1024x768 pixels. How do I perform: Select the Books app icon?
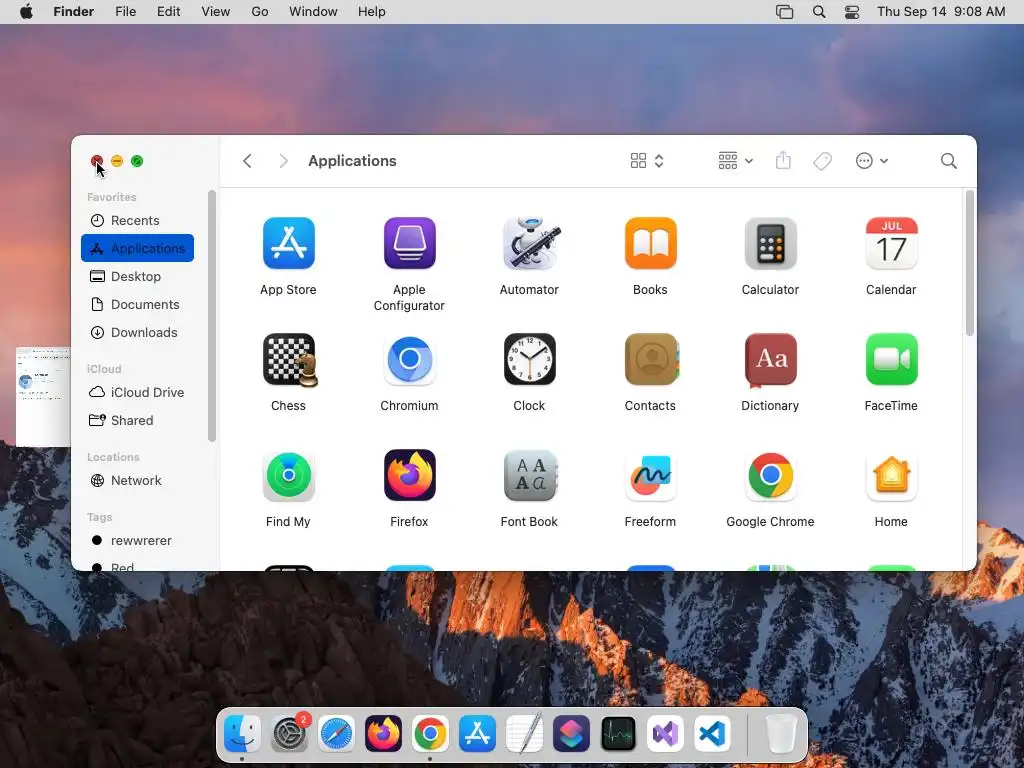point(650,243)
